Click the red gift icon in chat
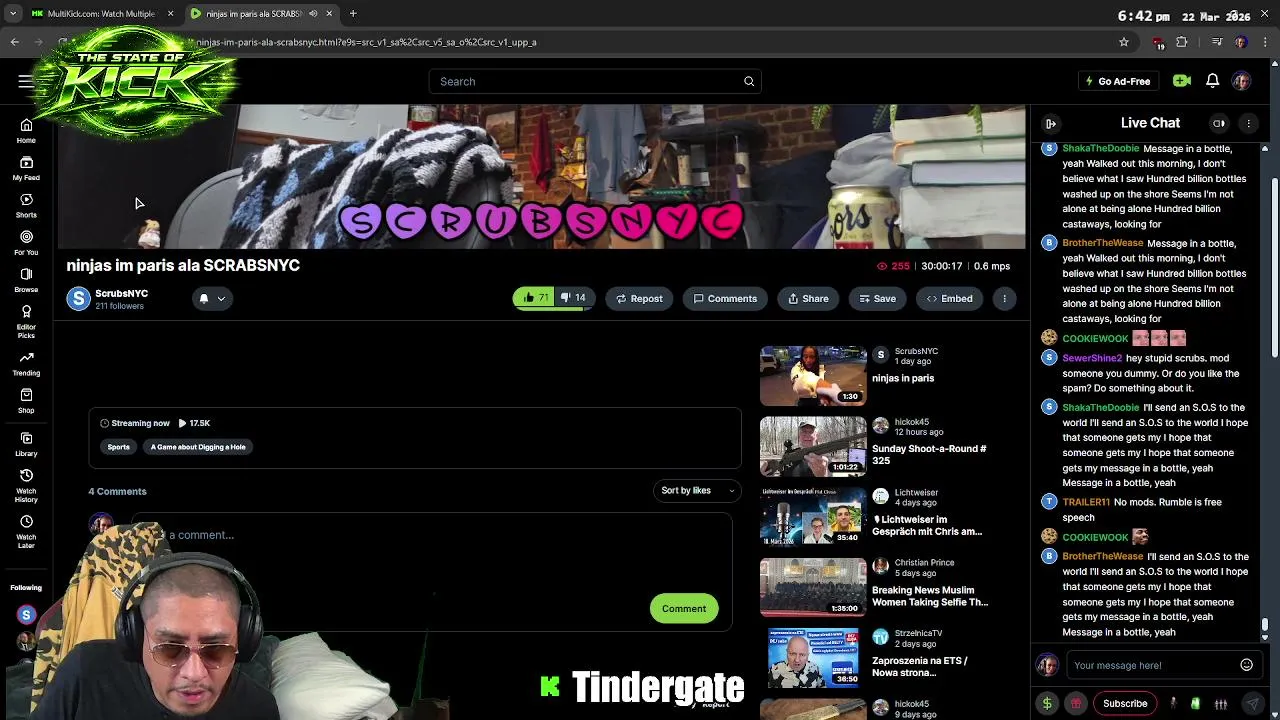 point(1076,703)
